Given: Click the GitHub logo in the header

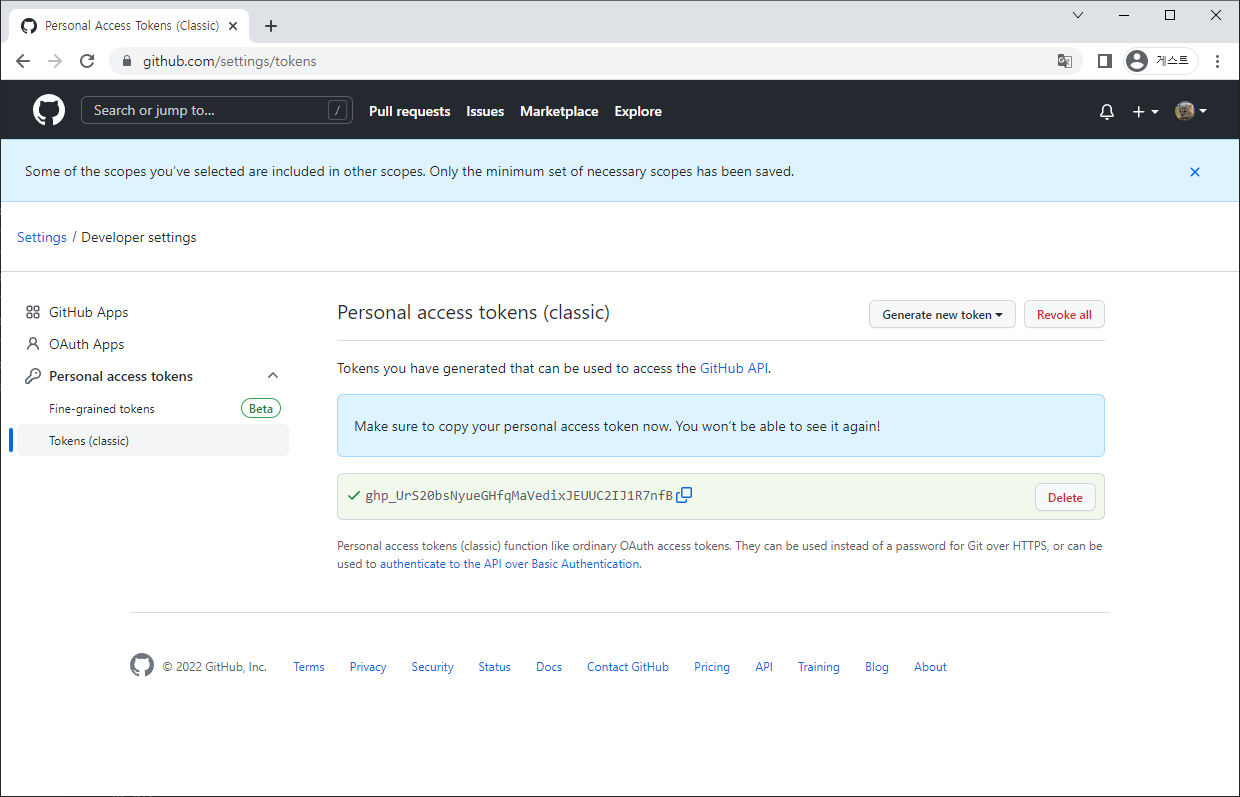Looking at the screenshot, I should coord(49,111).
